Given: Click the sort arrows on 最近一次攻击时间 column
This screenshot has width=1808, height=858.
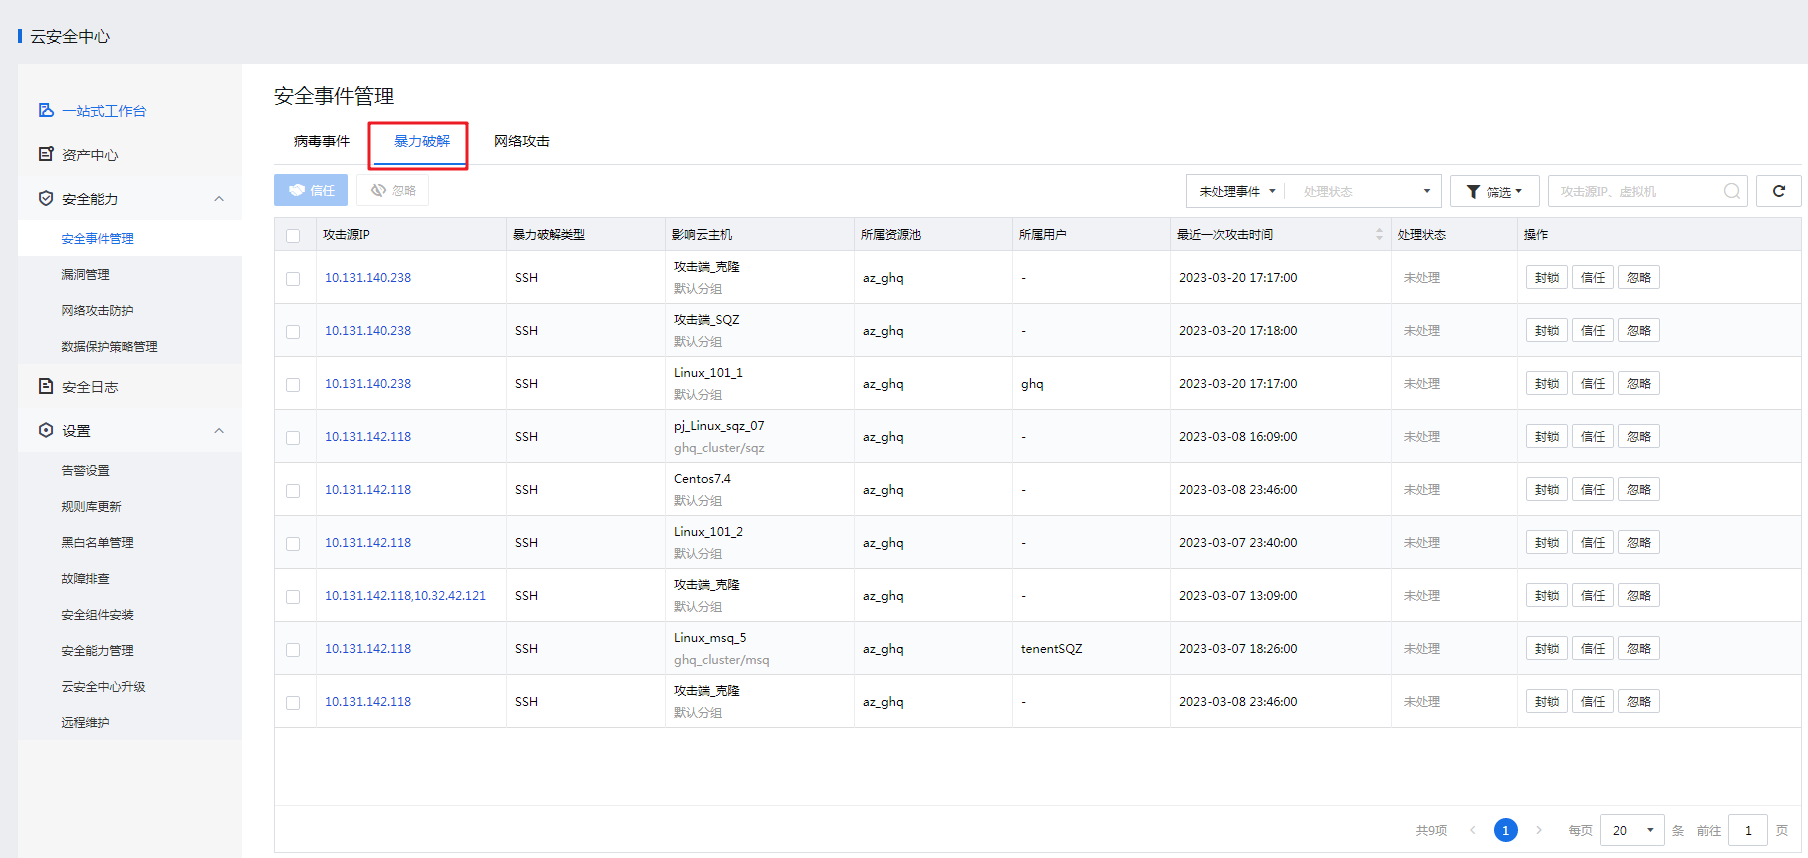Looking at the screenshot, I should tap(1379, 234).
